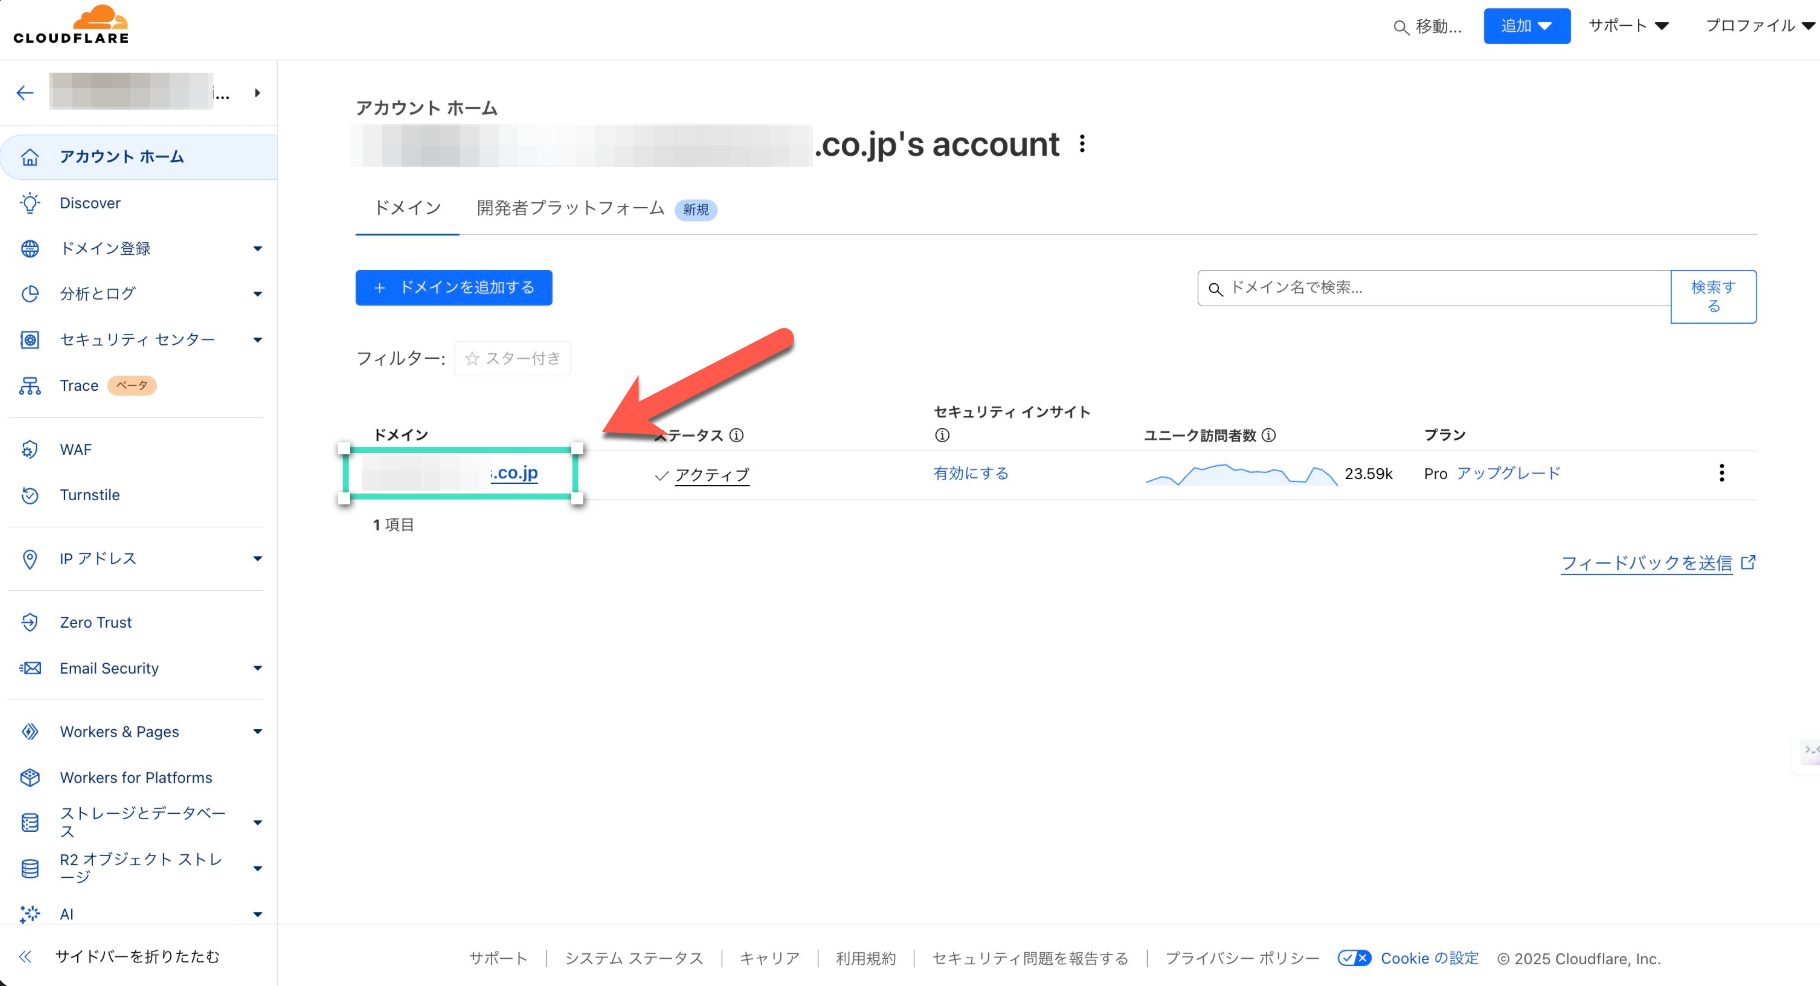
Task: Click the セキュリティ問題を報告する footer link
Action: (x=1030, y=959)
